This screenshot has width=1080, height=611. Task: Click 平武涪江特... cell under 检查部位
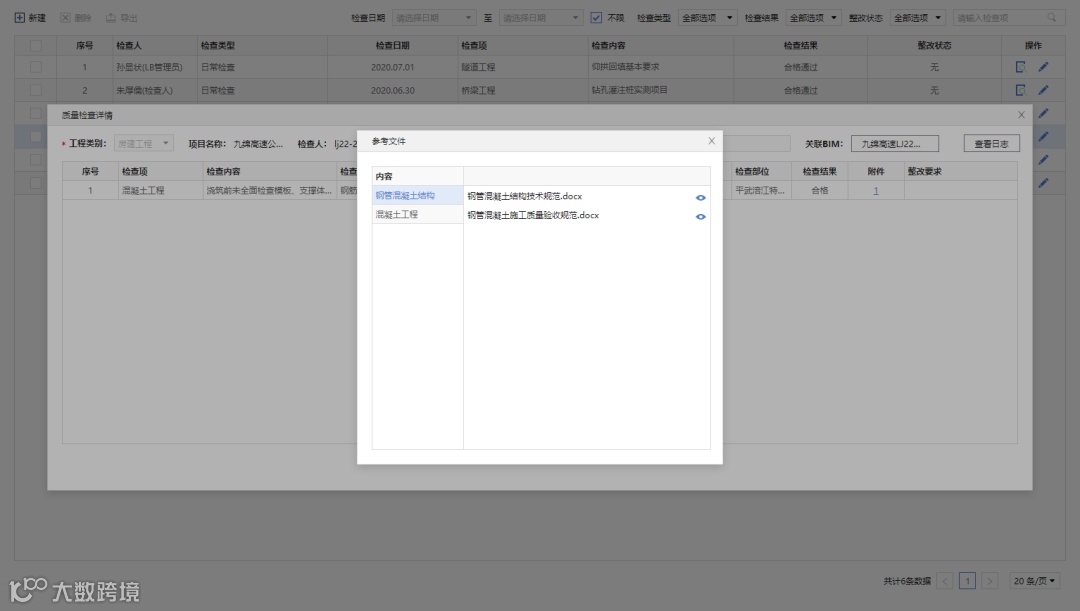click(x=760, y=191)
